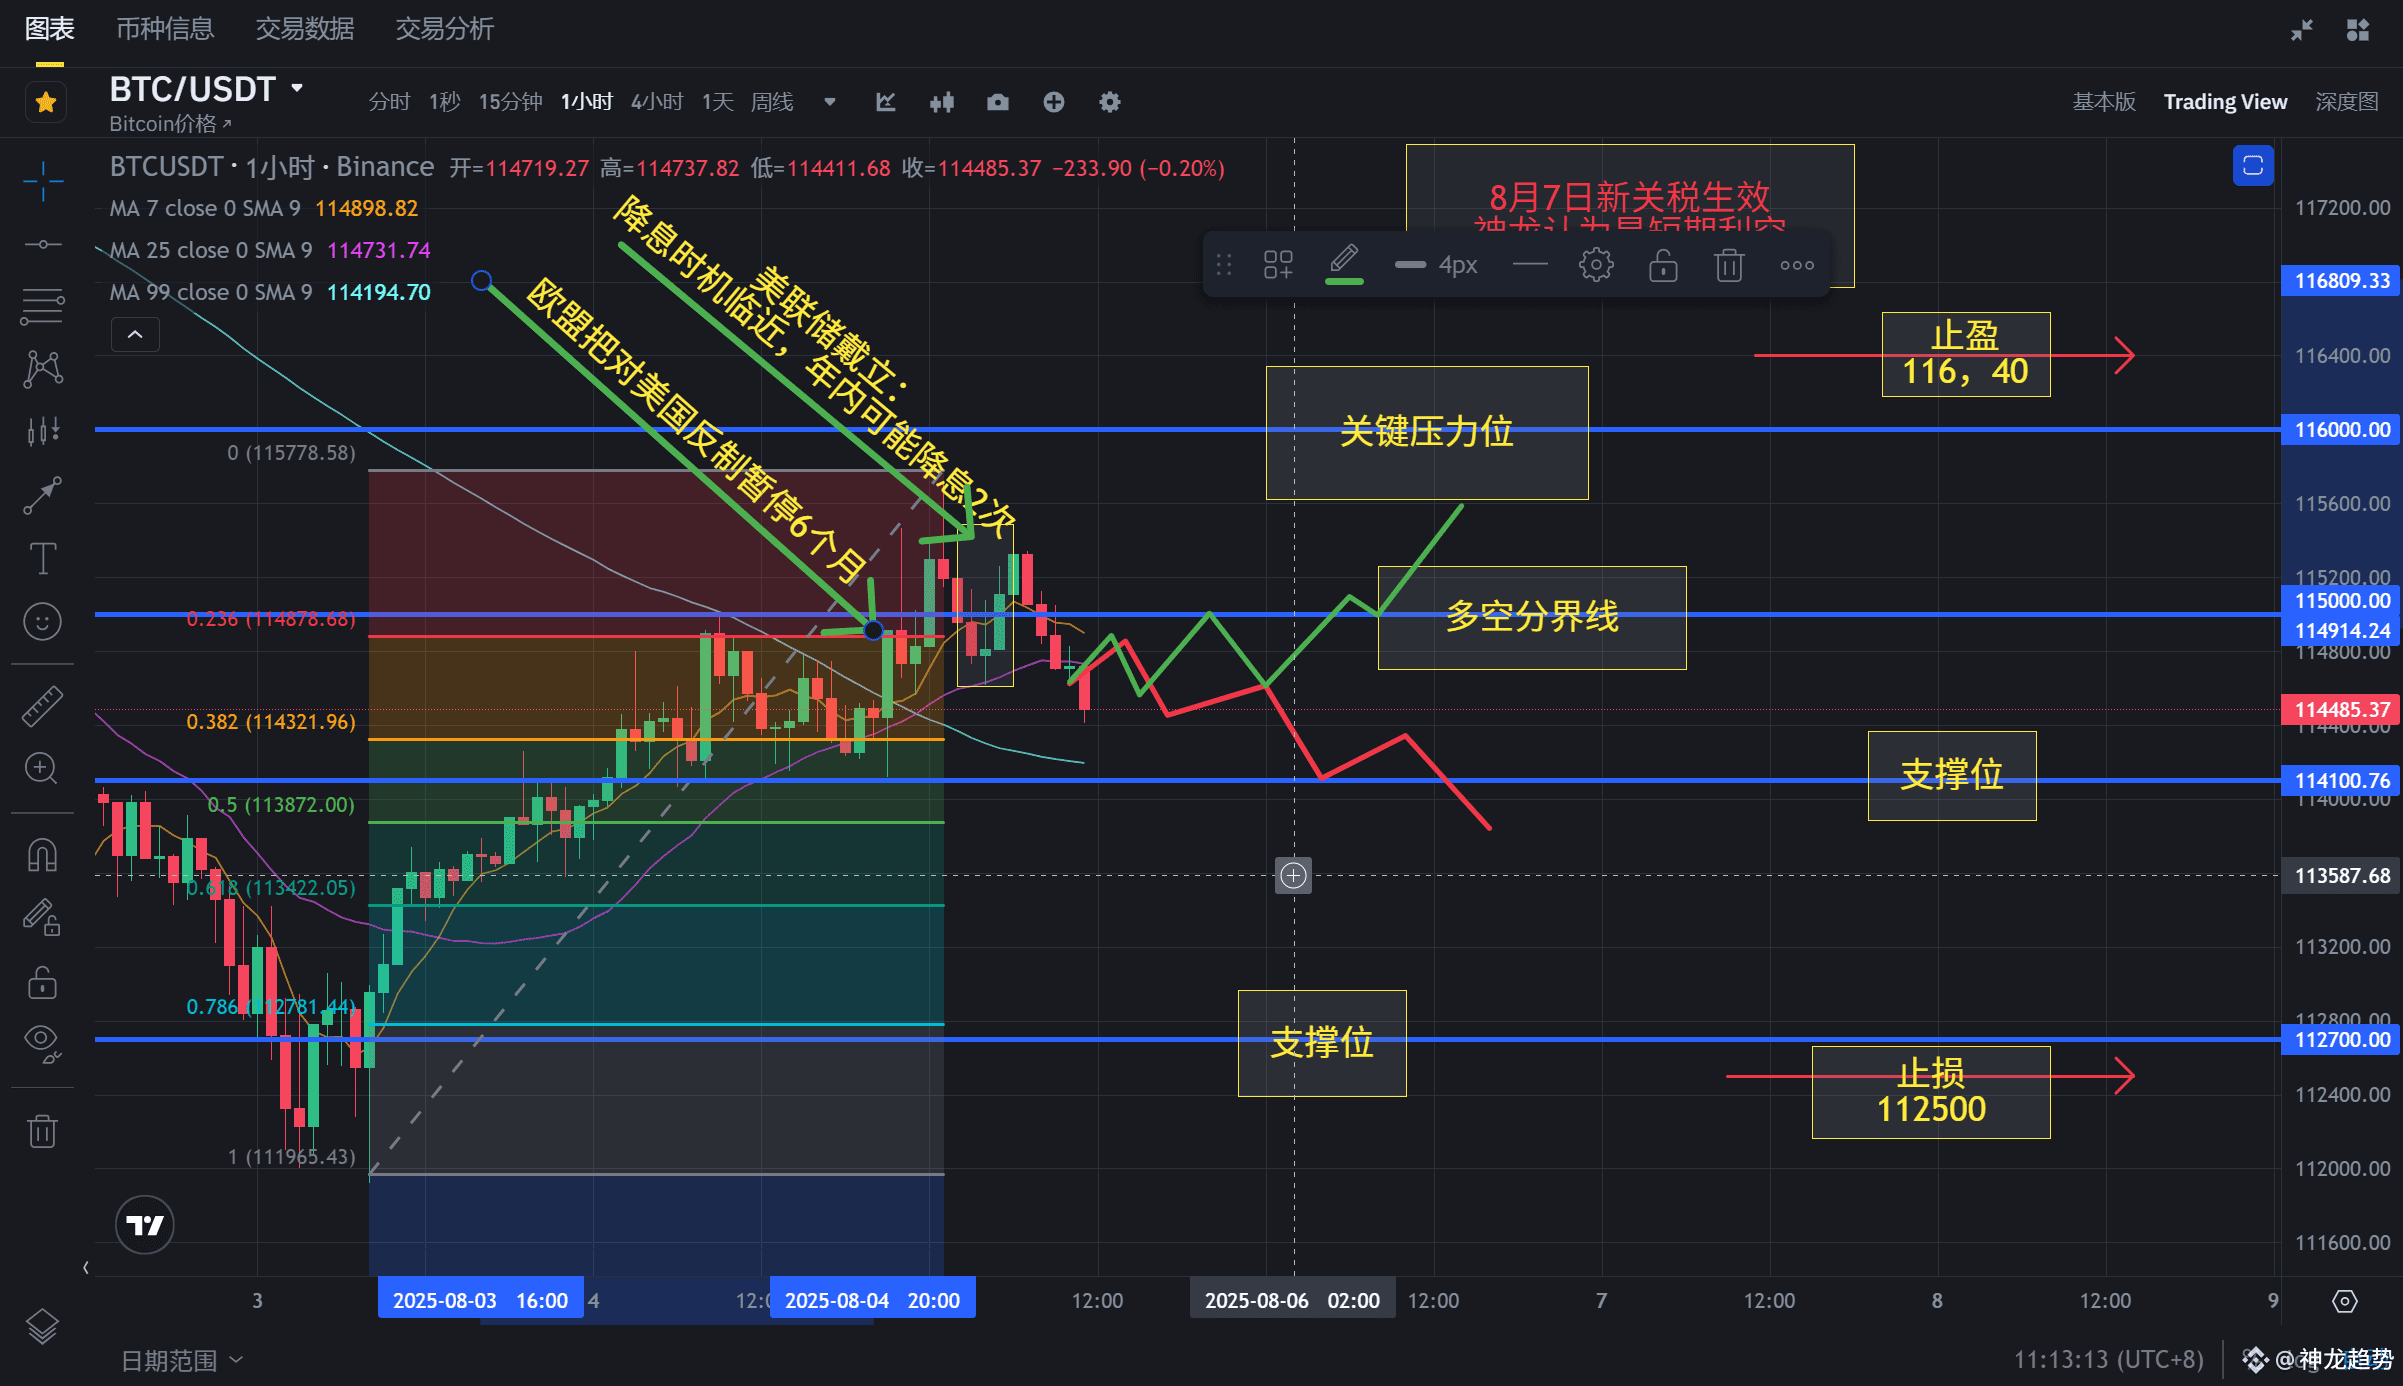Viewport: 2403px width, 1386px height.
Task: Switch to the 1天 timeframe
Action: (717, 102)
